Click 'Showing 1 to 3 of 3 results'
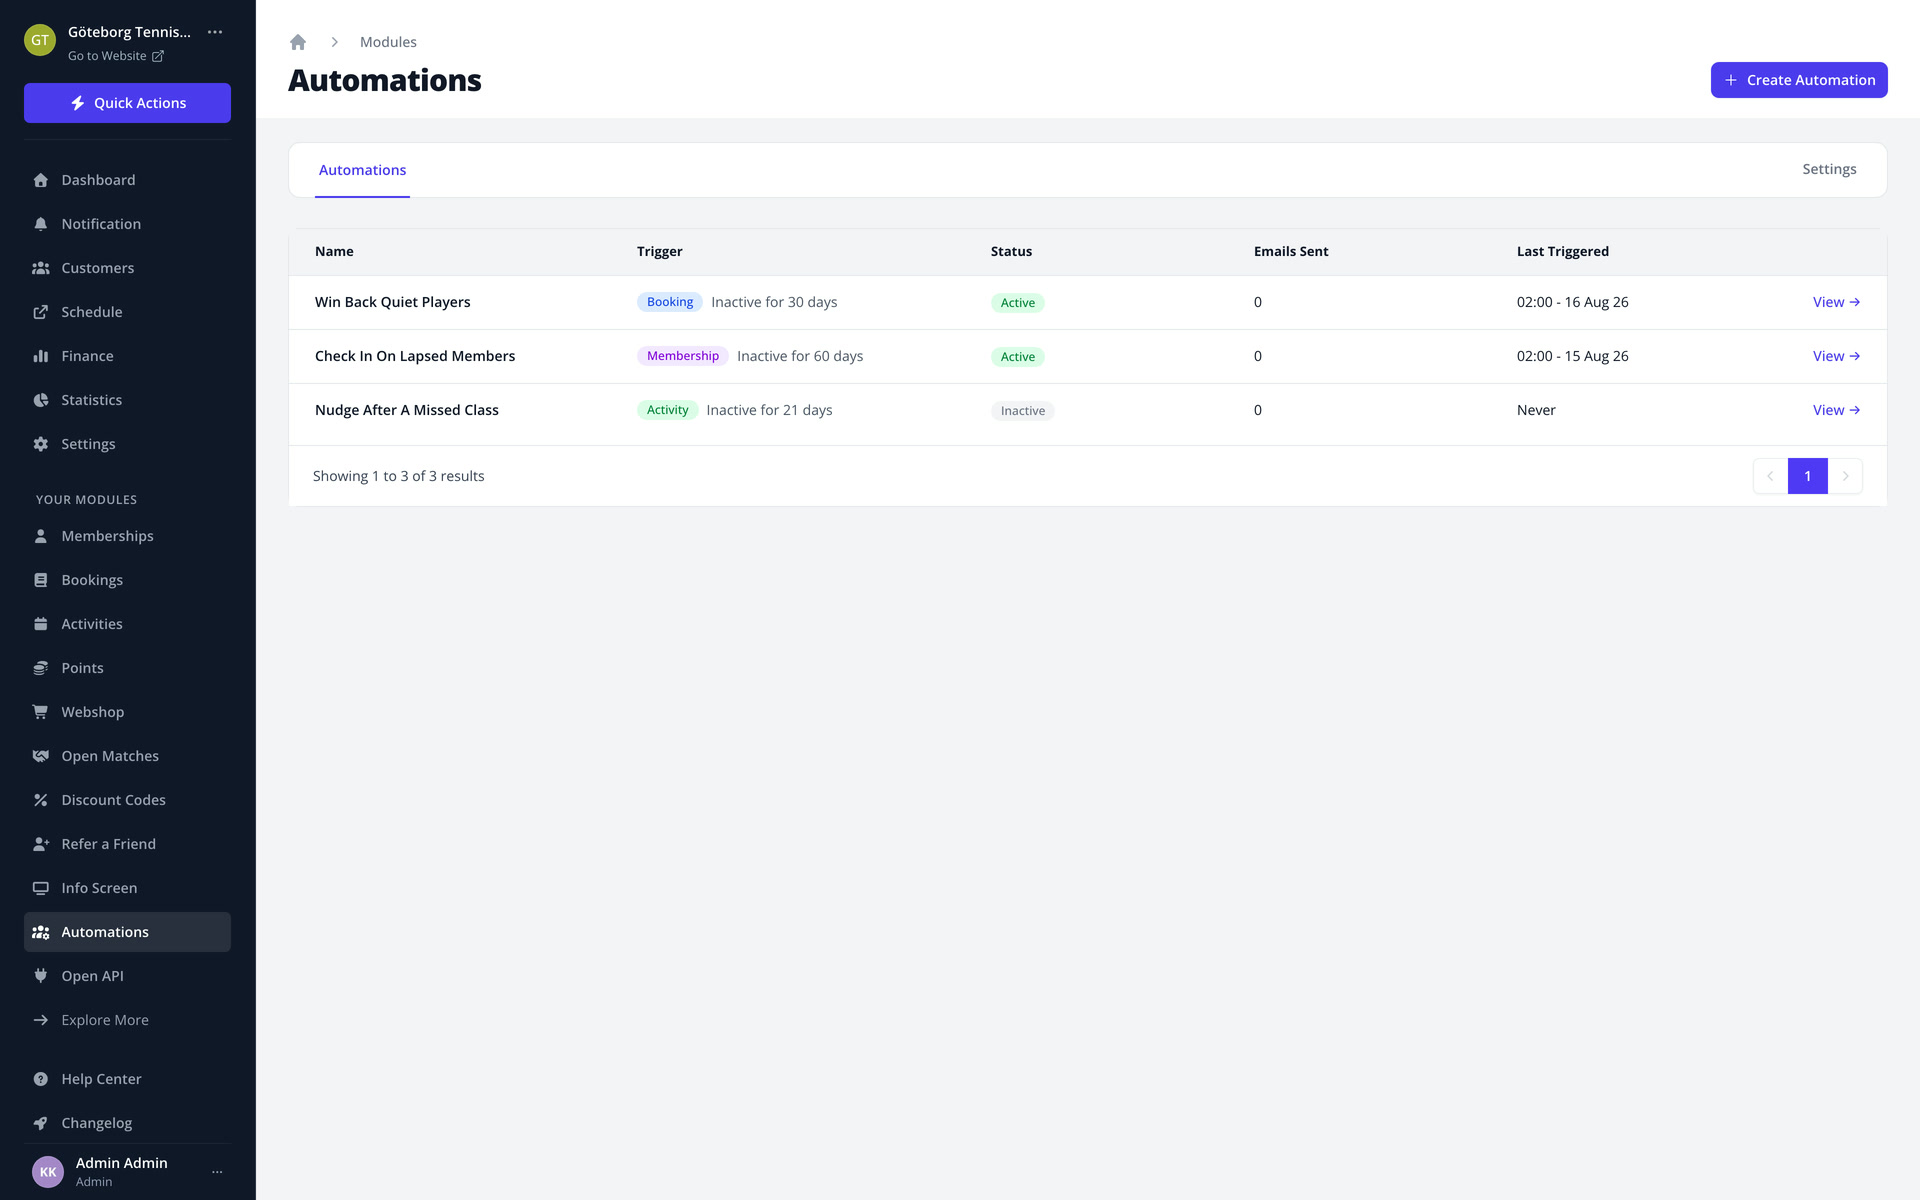 pyautogui.click(x=398, y=476)
